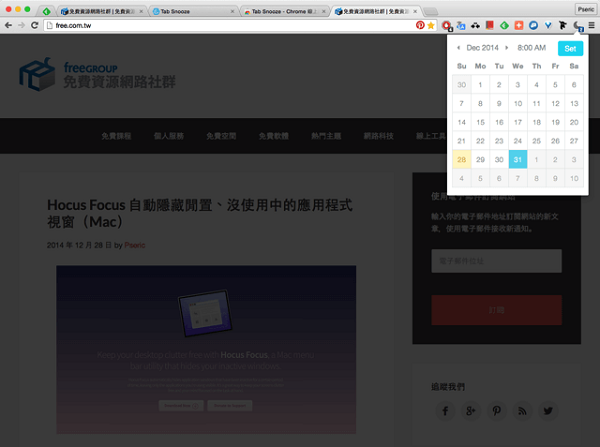Click the email address input field

click(496, 261)
